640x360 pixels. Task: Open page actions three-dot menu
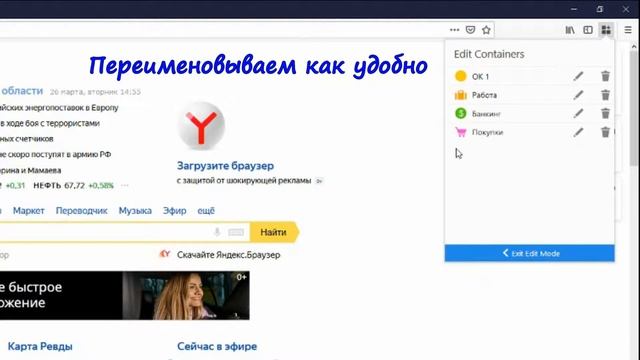(454, 30)
